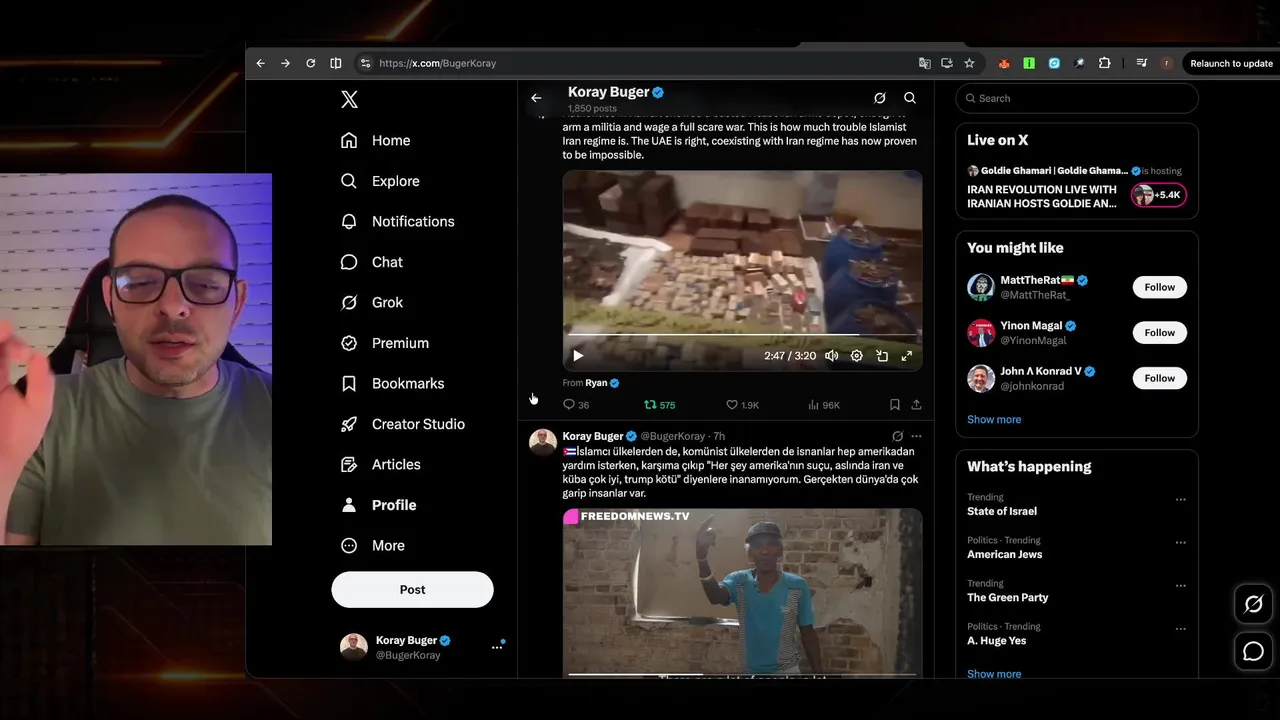Reload the page in browser
The image size is (1280, 720).
point(311,63)
